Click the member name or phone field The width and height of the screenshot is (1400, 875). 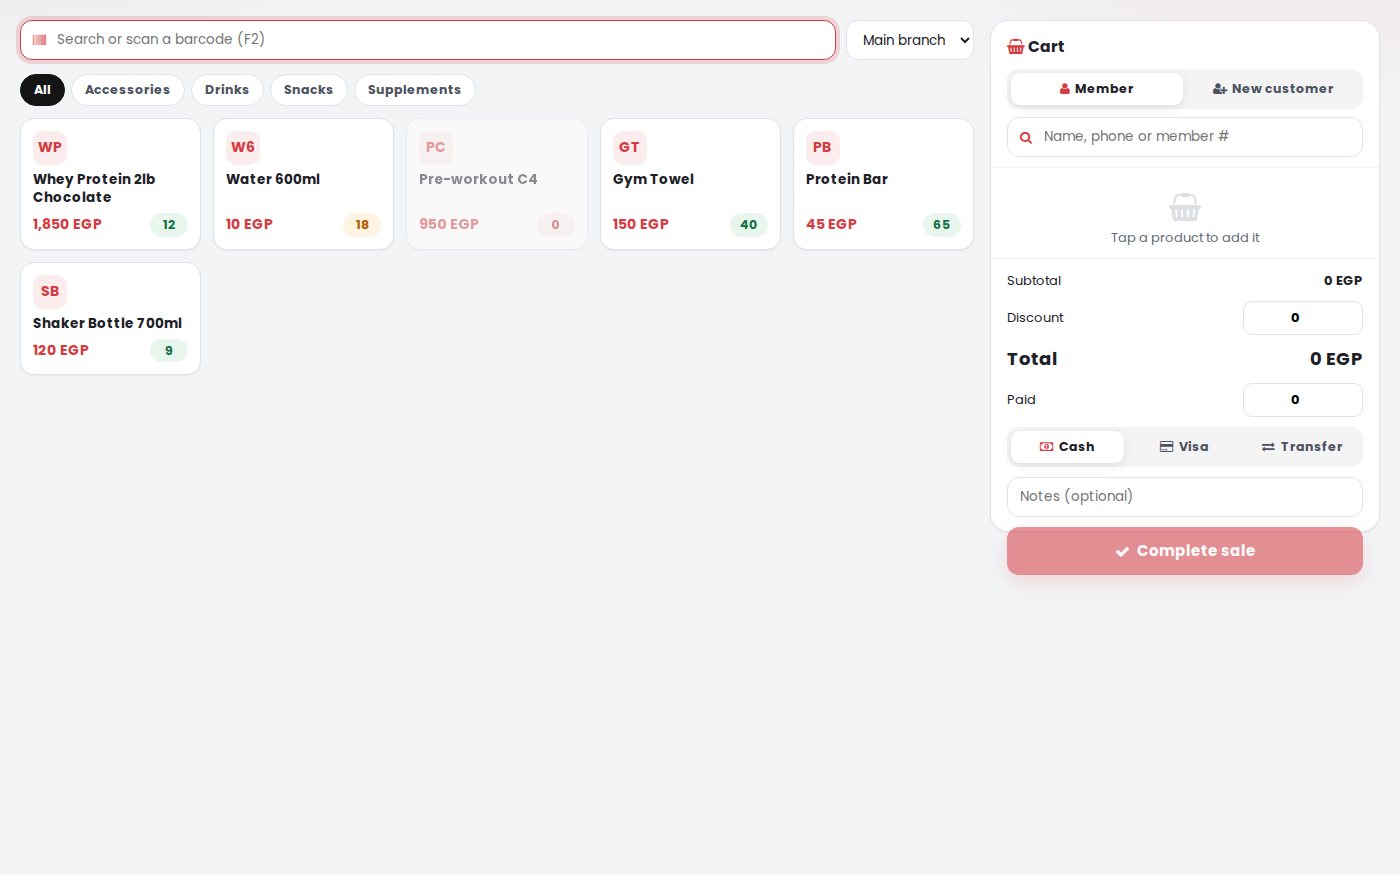[1185, 137]
